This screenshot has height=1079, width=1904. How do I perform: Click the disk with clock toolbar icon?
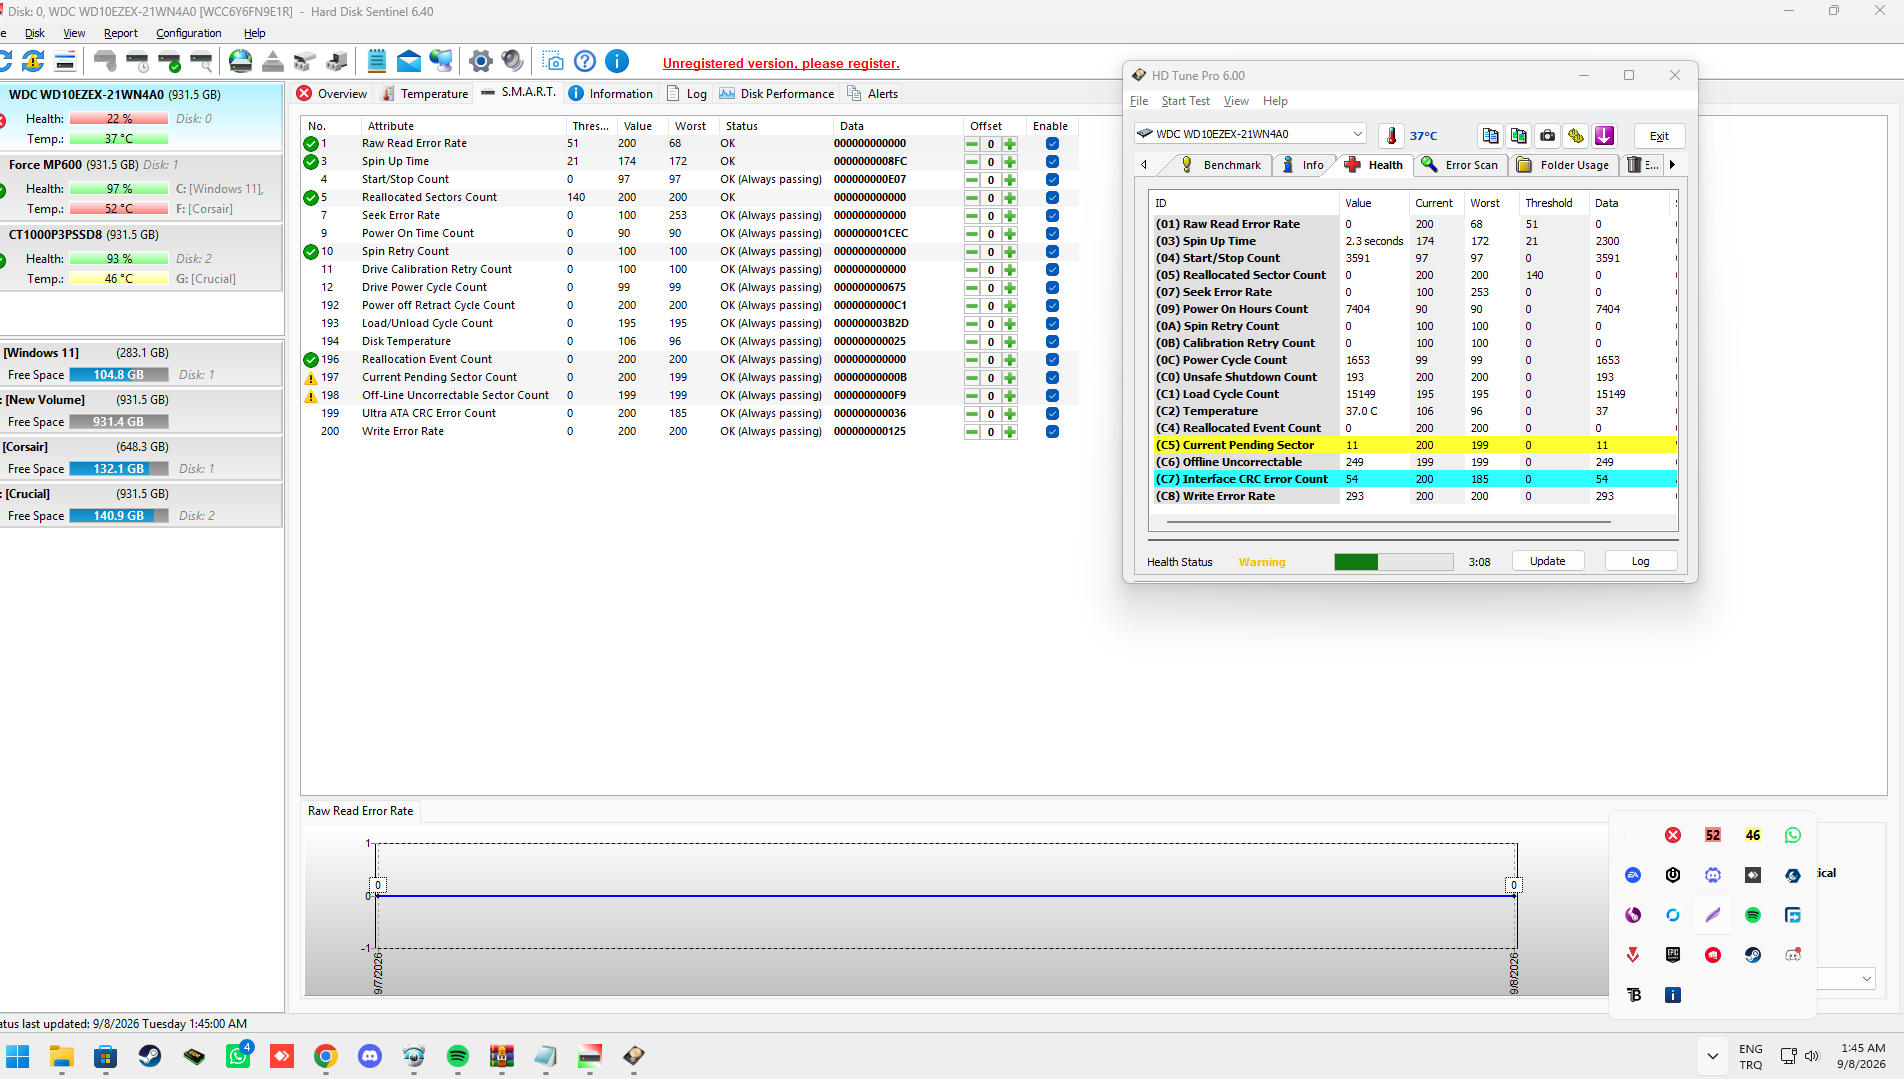(138, 62)
